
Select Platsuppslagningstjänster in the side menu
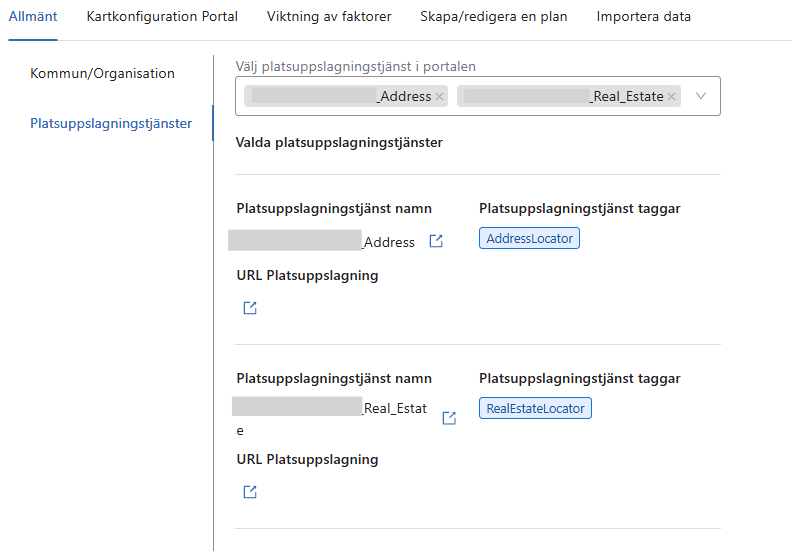click(x=111, y=124)
